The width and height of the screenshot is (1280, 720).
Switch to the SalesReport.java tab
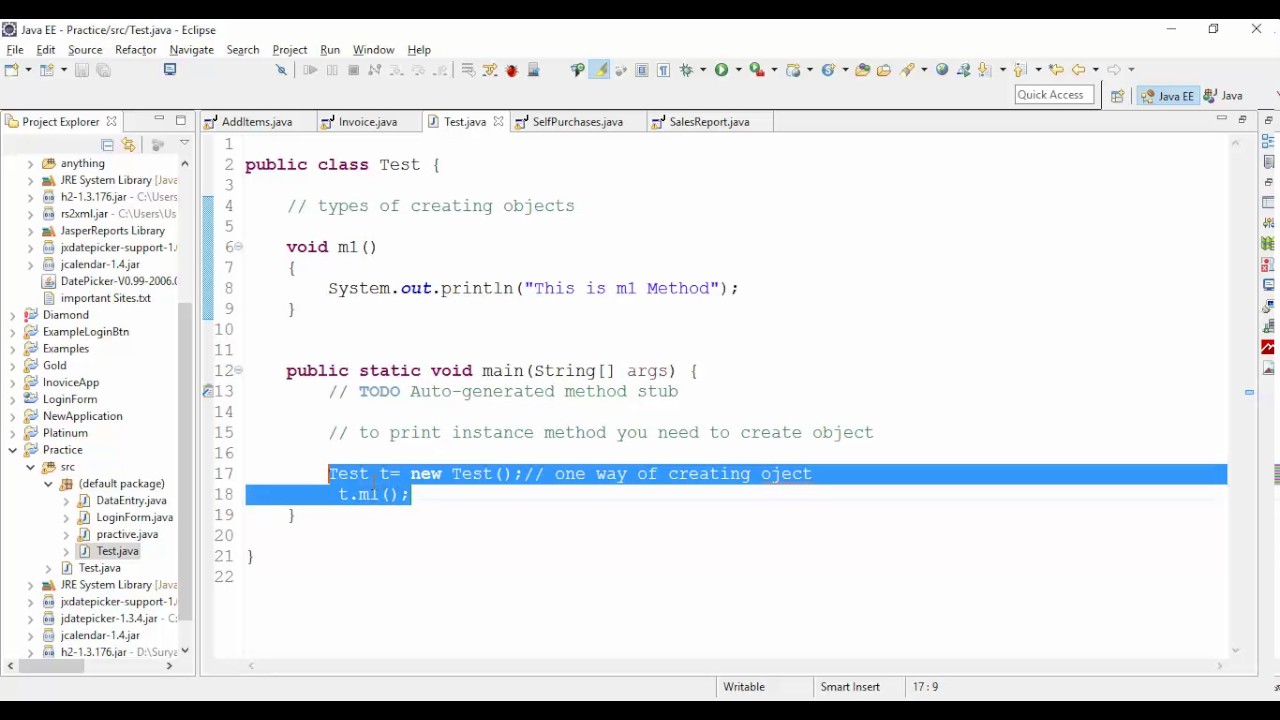[x=709, y=122]
